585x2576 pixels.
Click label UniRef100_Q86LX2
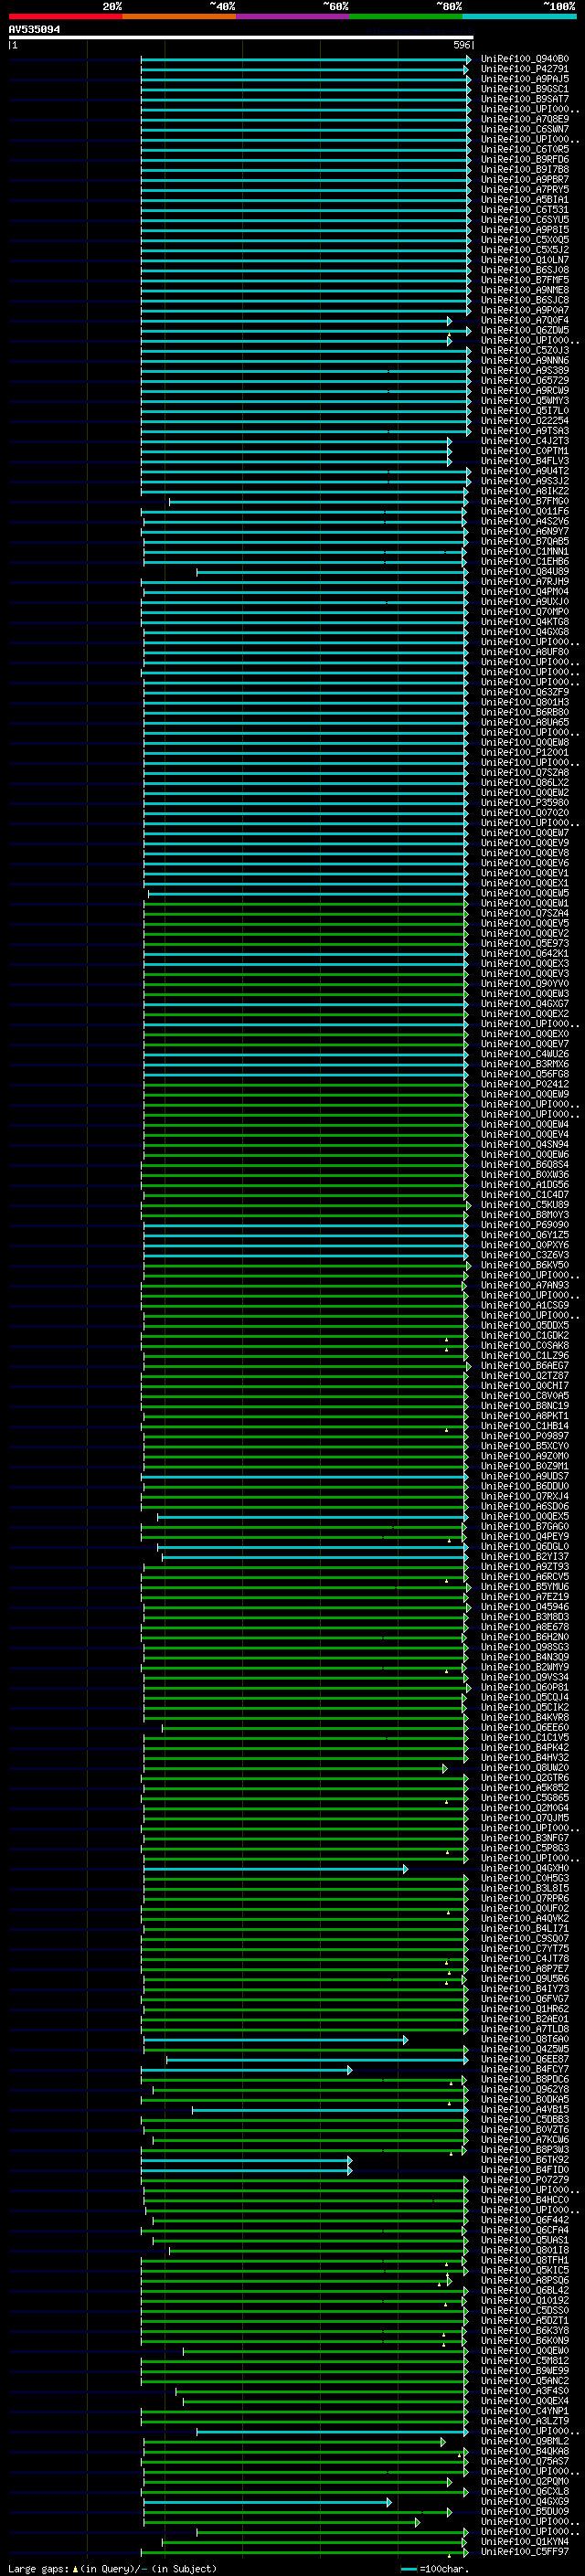[525, 782]
